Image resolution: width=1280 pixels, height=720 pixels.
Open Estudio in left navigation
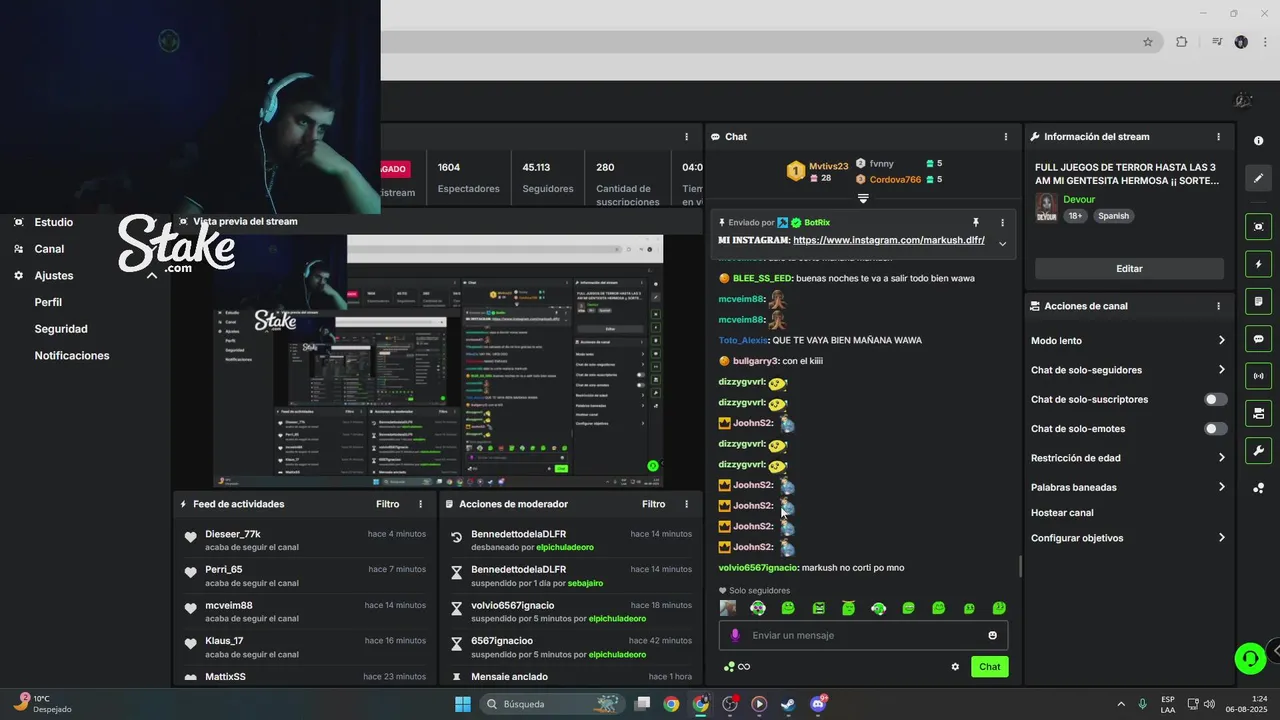[x=53, y=222]
